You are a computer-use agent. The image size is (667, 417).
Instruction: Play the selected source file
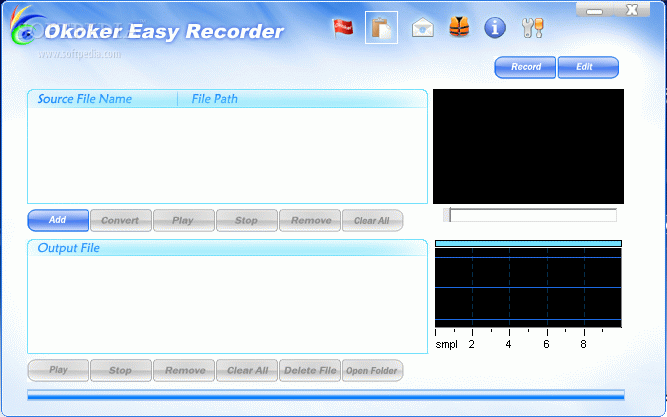184,220
